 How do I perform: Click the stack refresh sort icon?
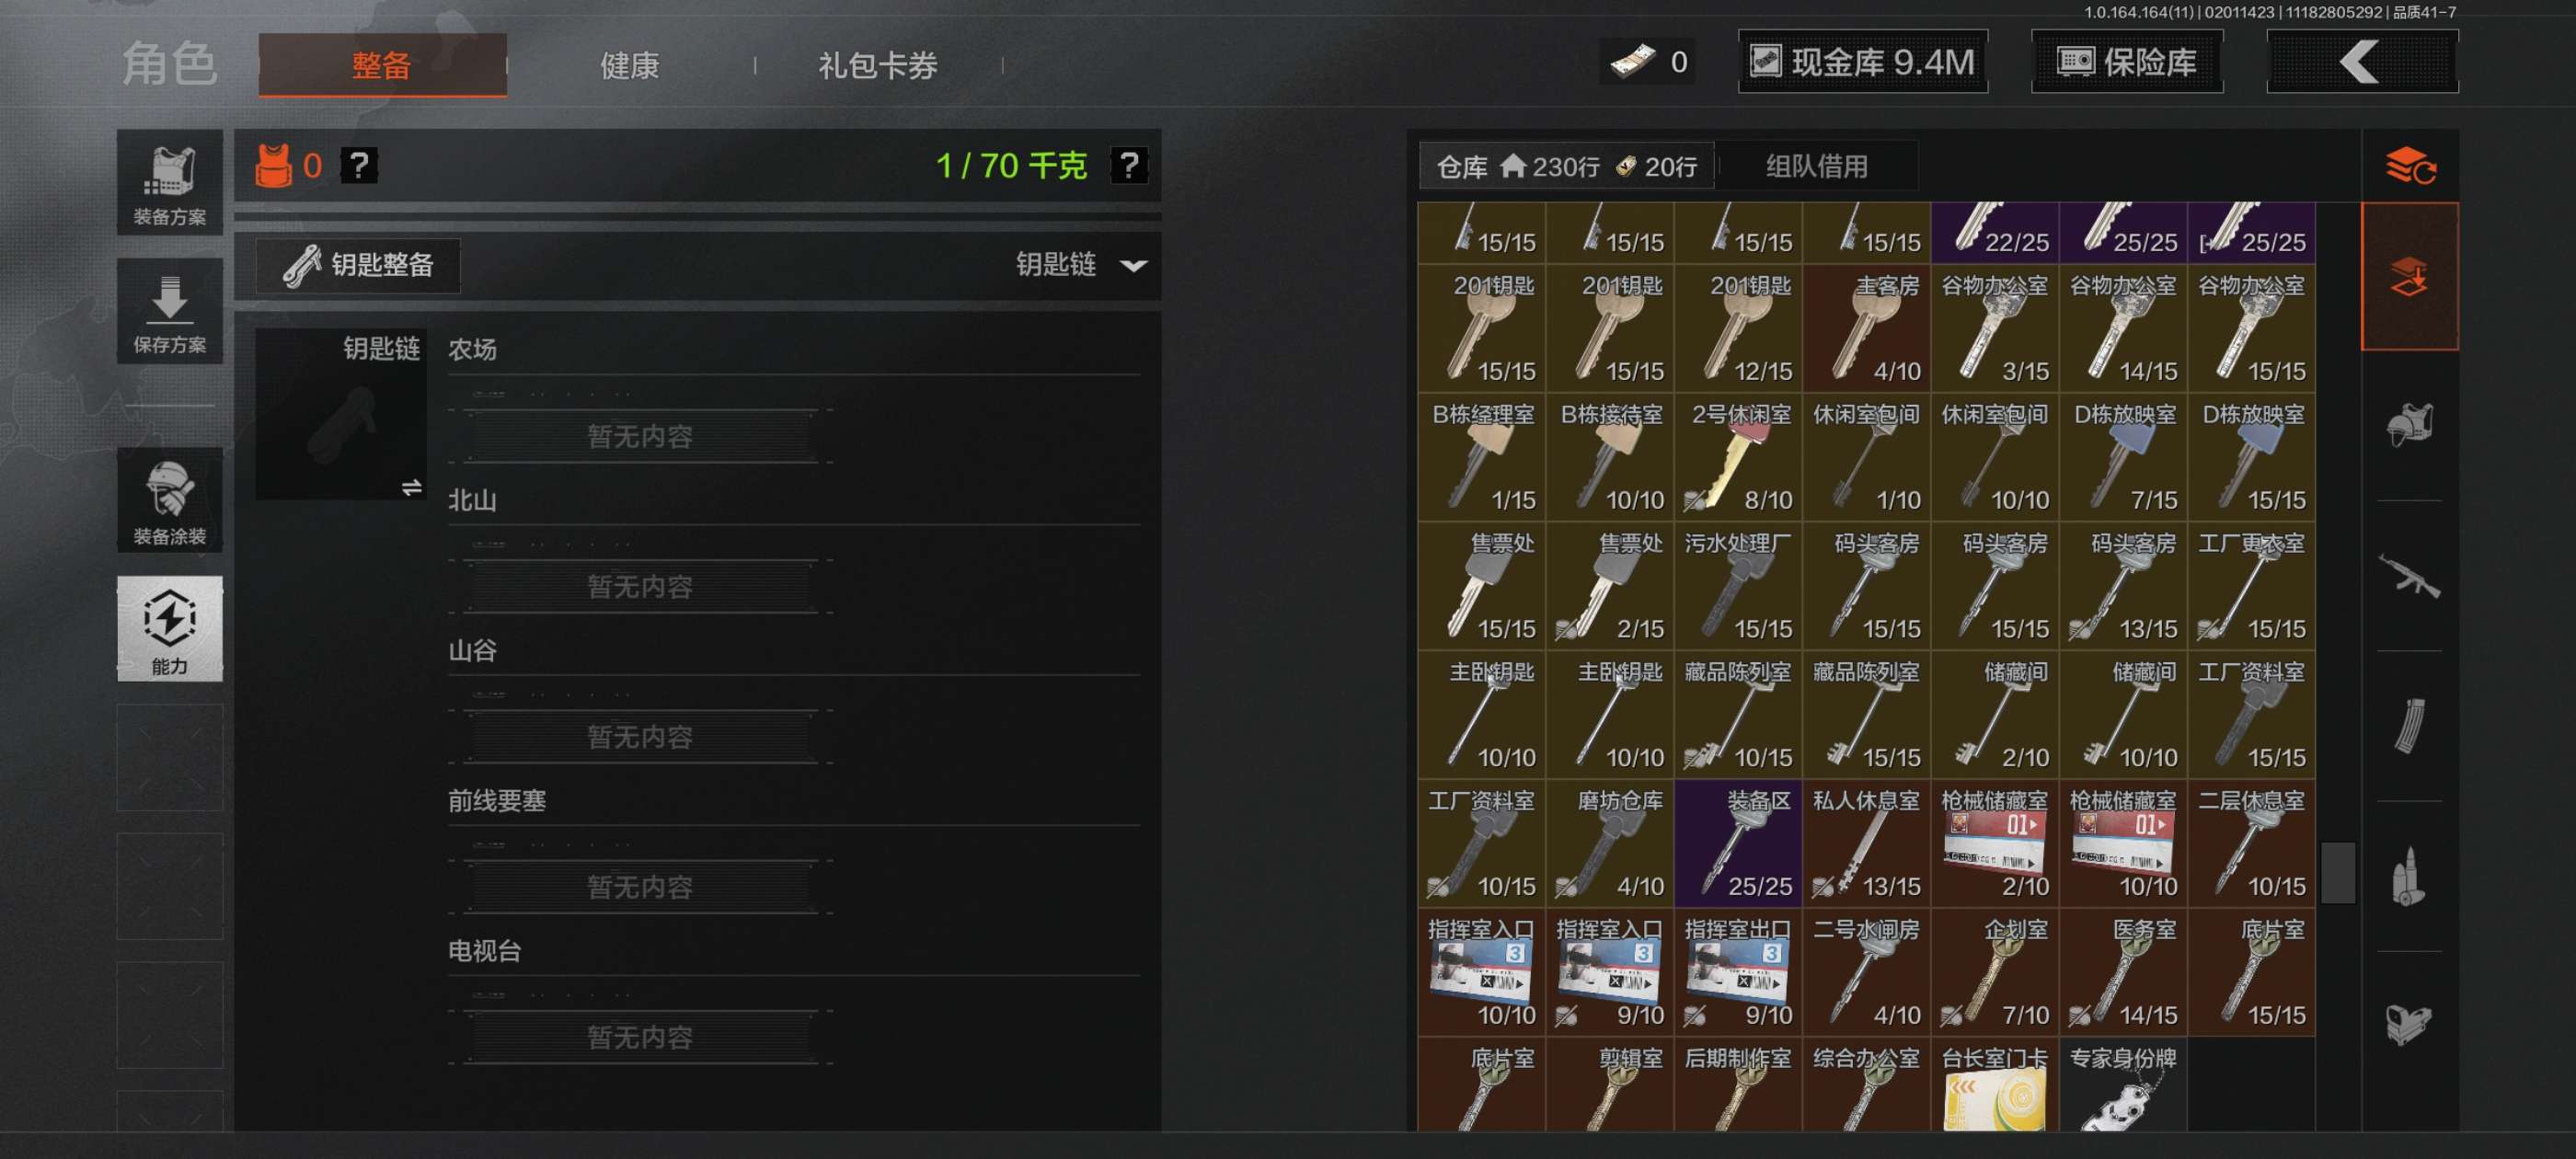(x=2410, y=166)
